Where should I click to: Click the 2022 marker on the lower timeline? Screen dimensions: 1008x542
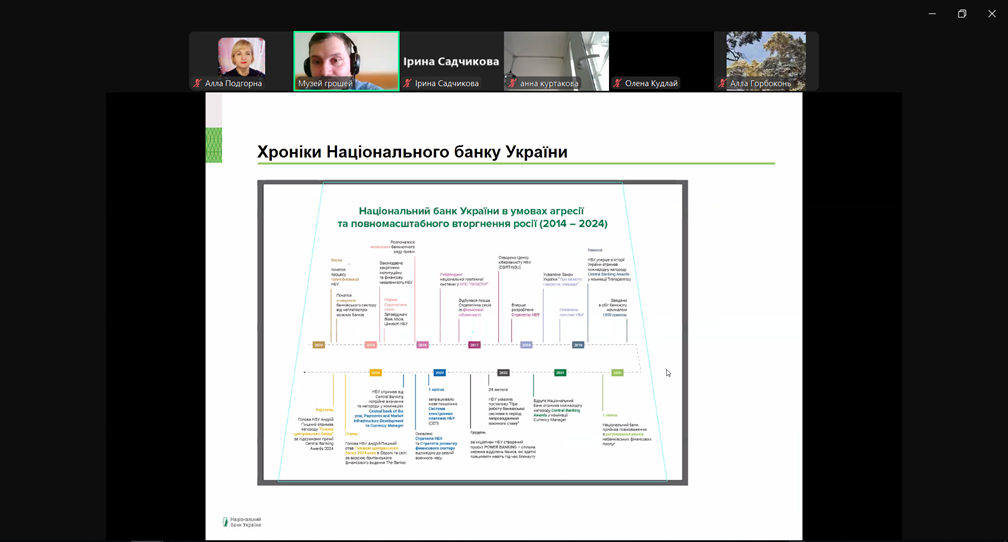tap(503, 372)
